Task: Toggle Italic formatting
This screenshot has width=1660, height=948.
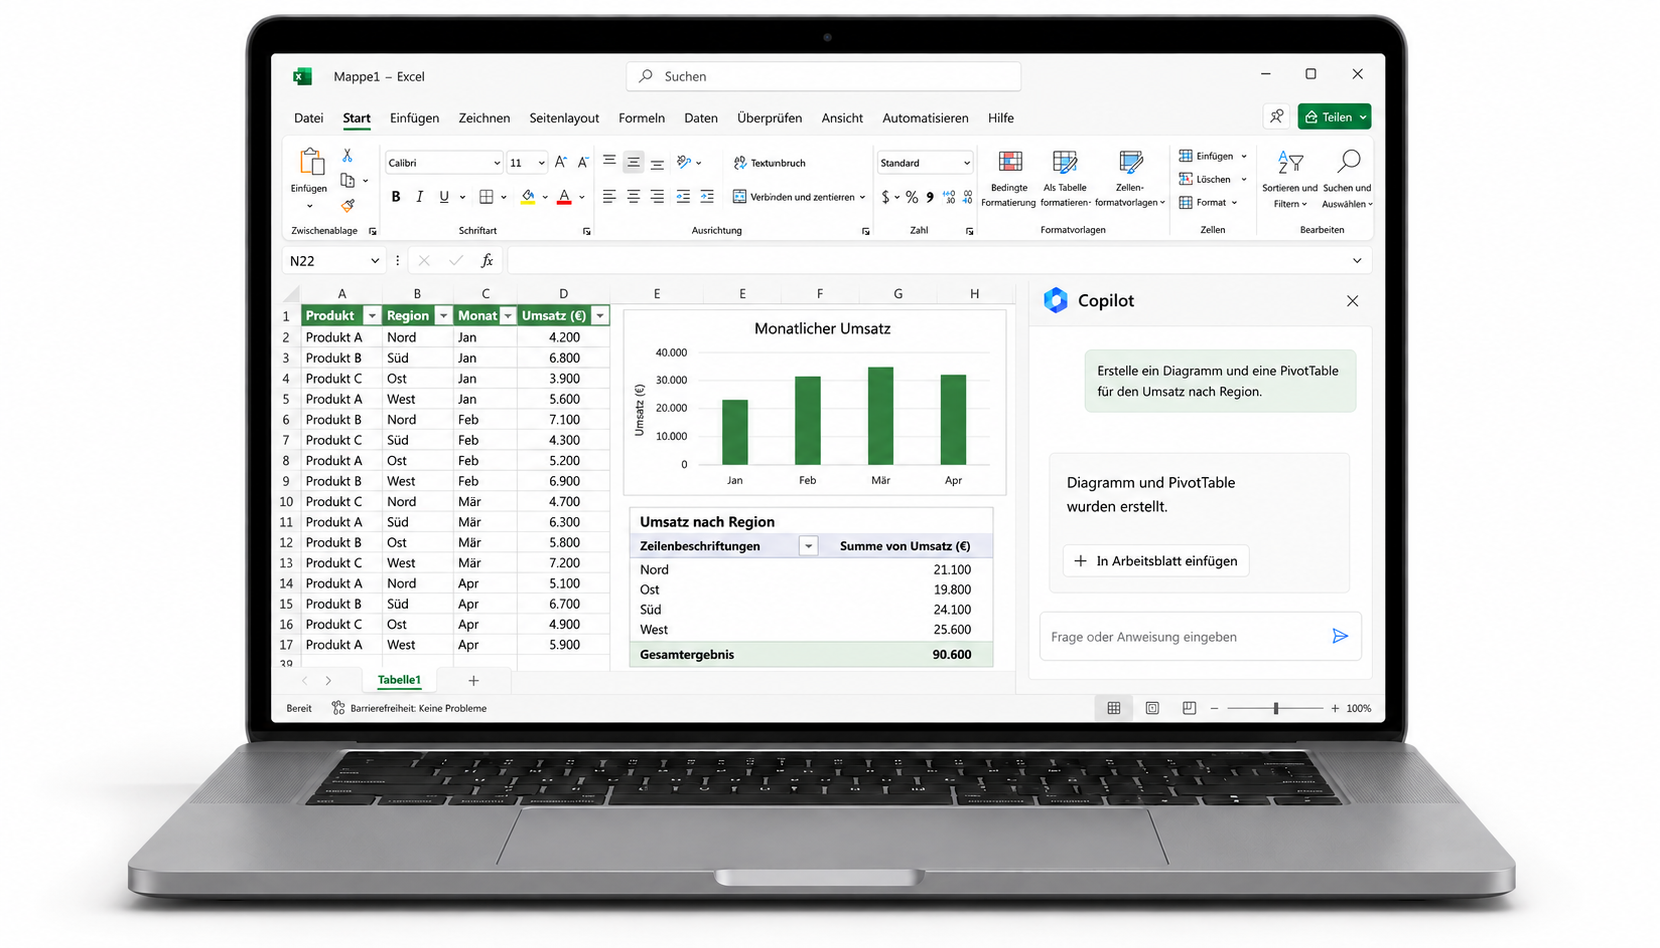Action: tap(420, 197)
